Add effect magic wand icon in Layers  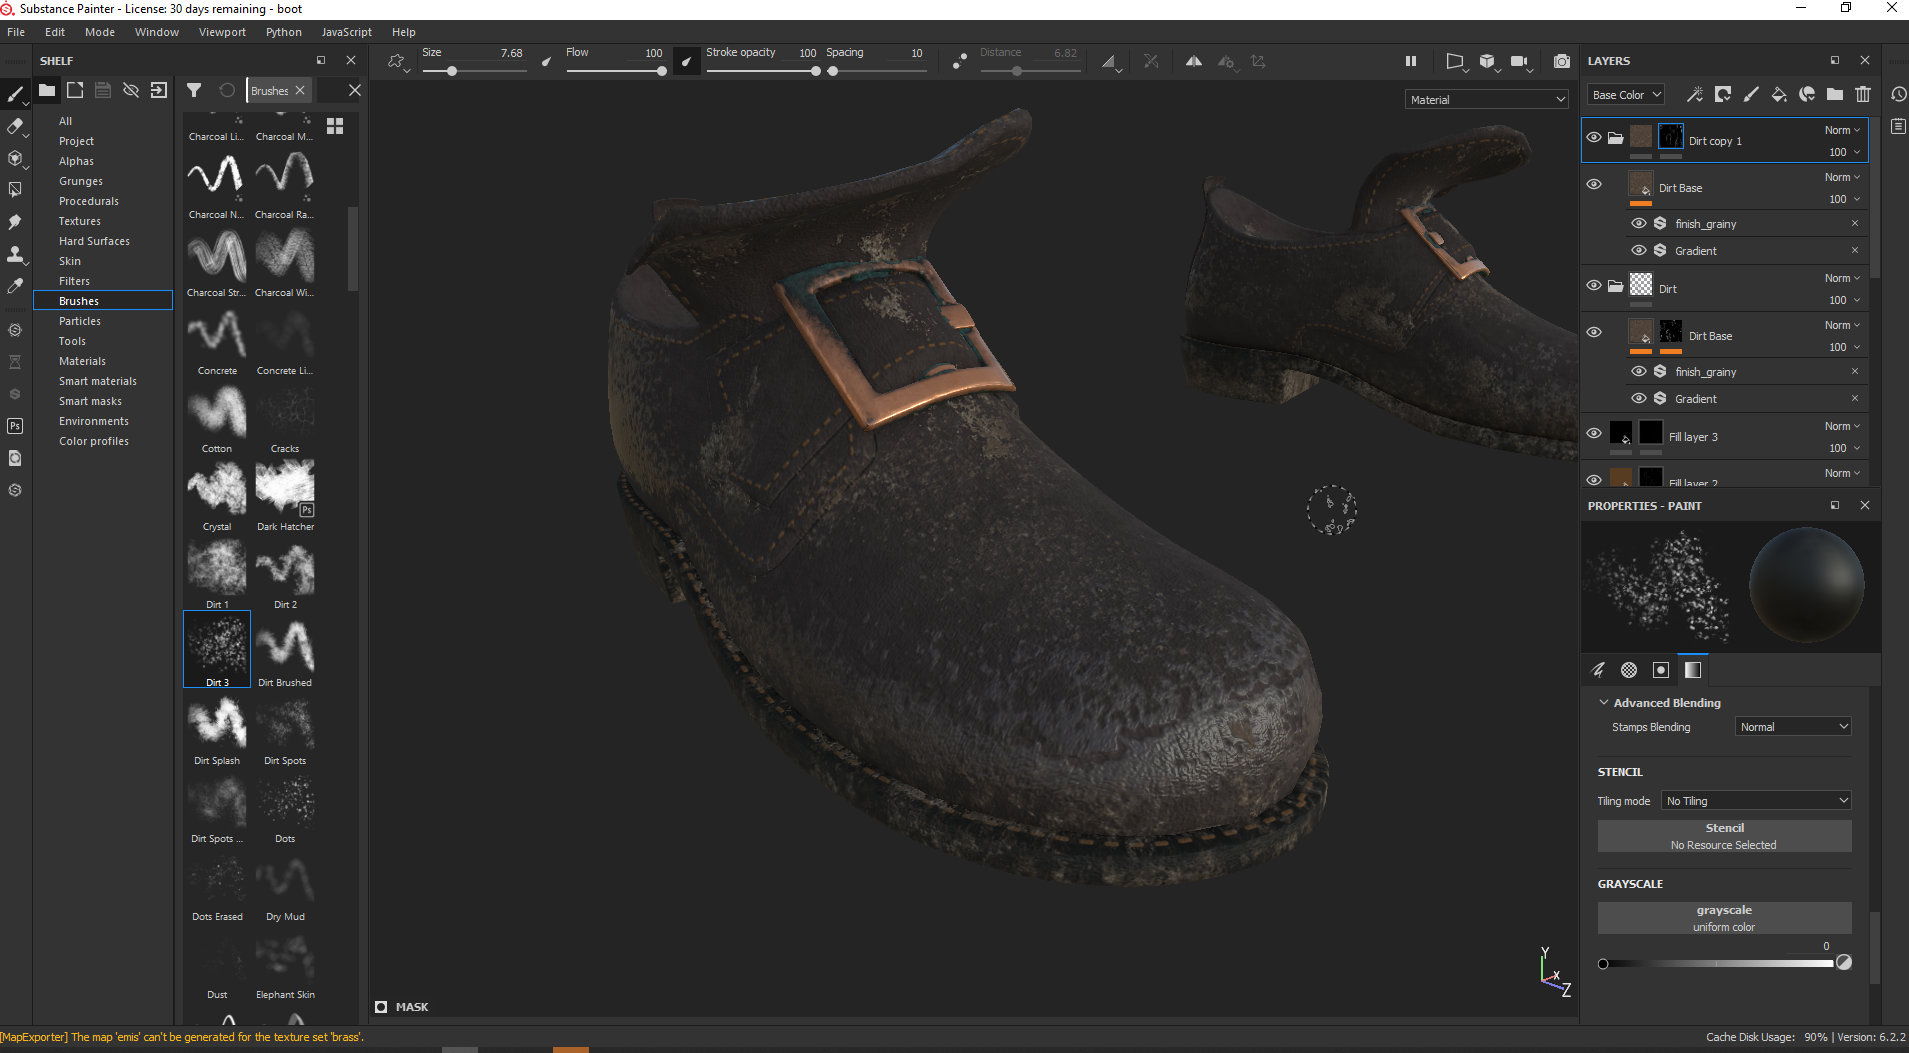coord(1694,95)
